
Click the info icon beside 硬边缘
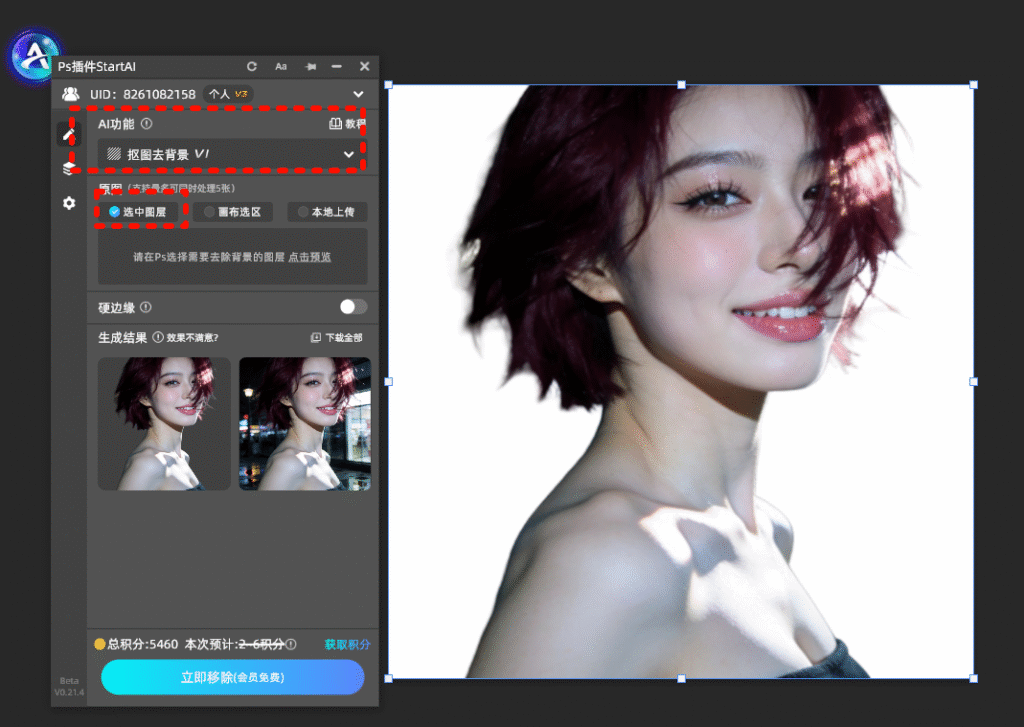pyautogui.click(x=146, y=307)
